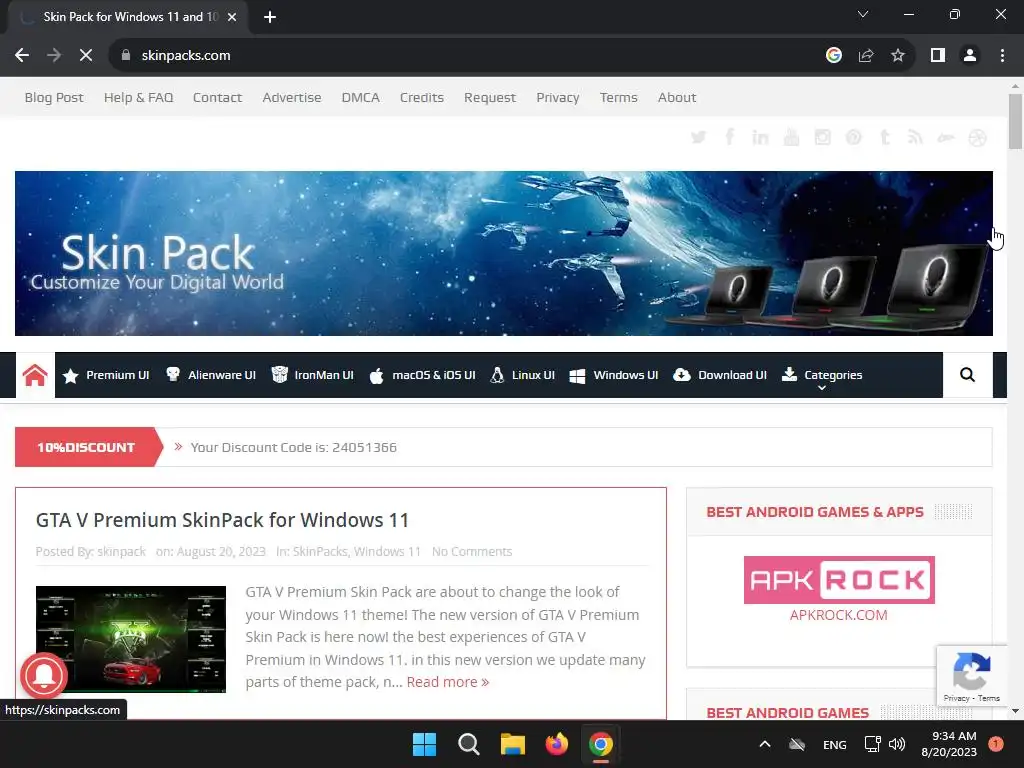Viewport: 1024px width, 768px height.
Task: Click the red notification bell icon
Action: [44, 675]
